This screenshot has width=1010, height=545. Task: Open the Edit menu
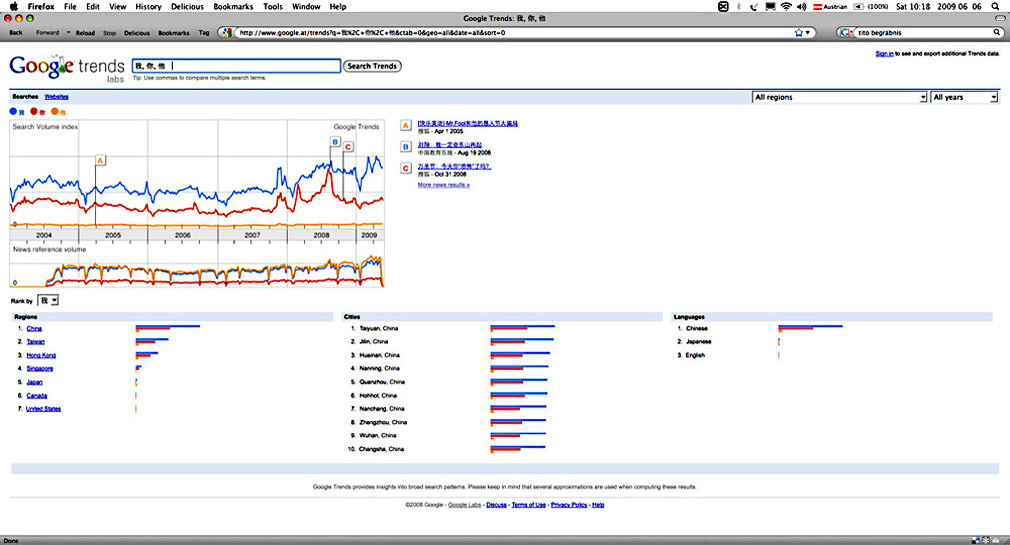(93, 6)
